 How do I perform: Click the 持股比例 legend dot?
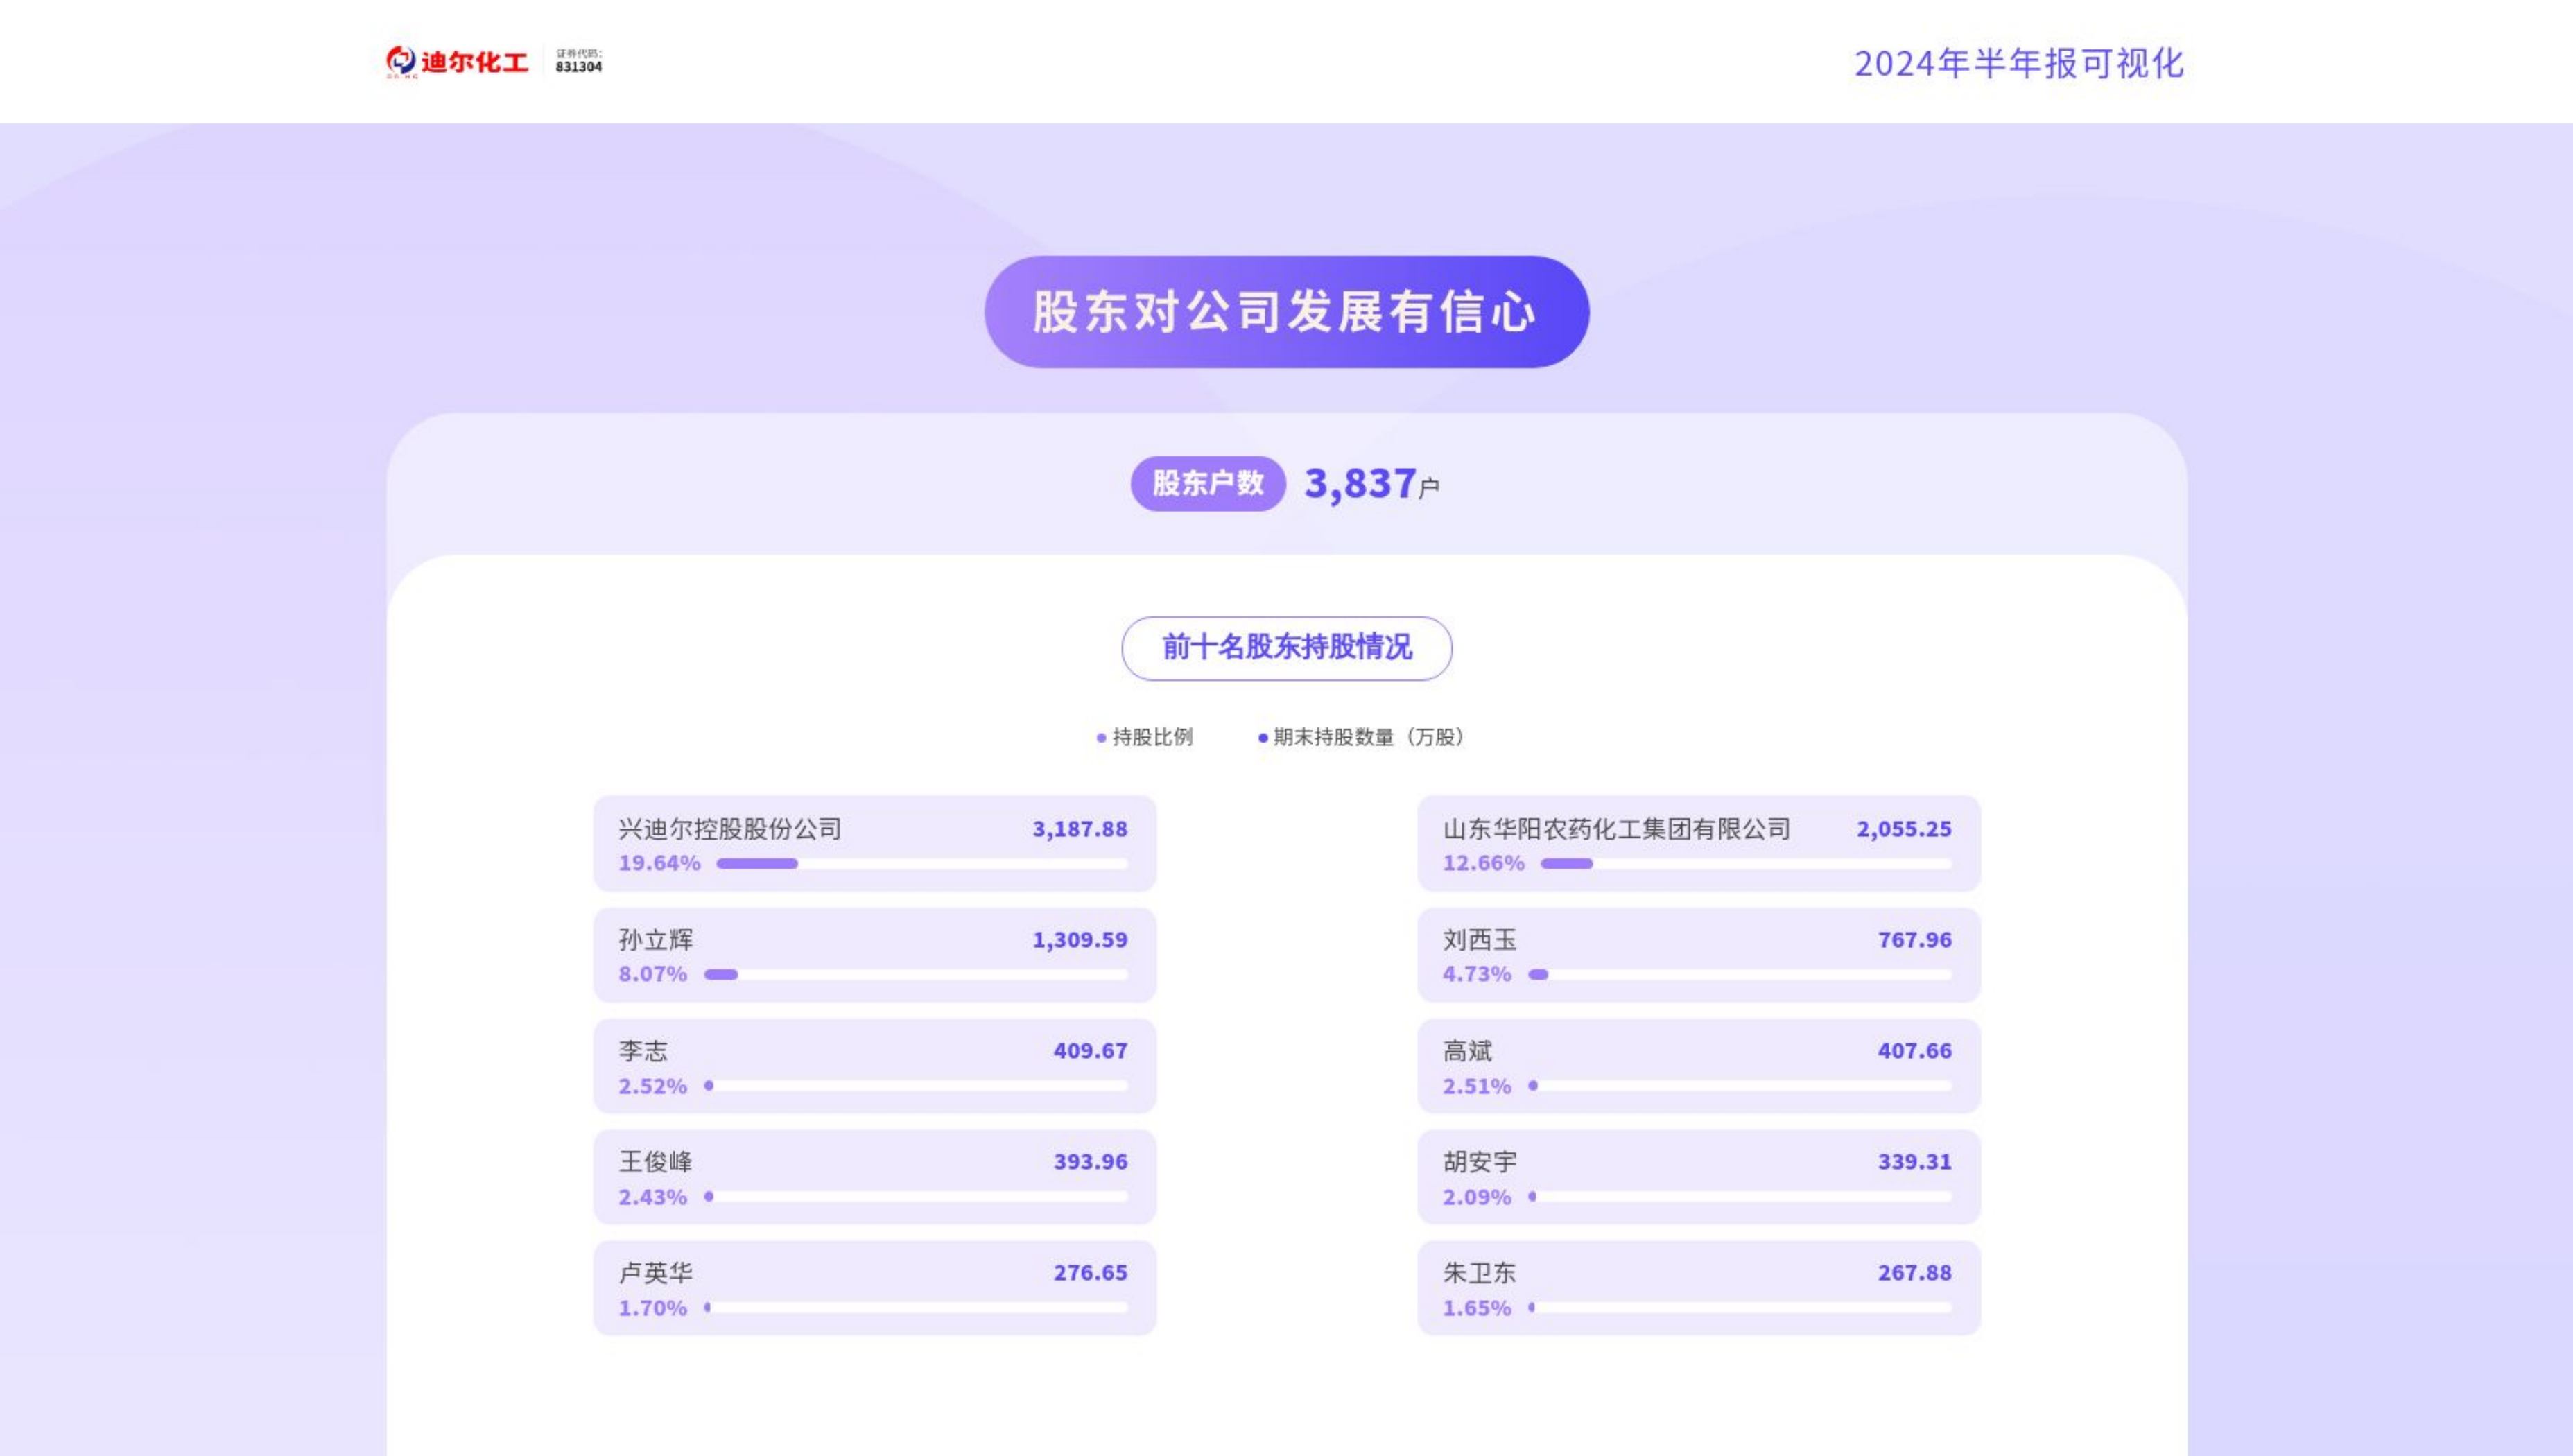1101,738
